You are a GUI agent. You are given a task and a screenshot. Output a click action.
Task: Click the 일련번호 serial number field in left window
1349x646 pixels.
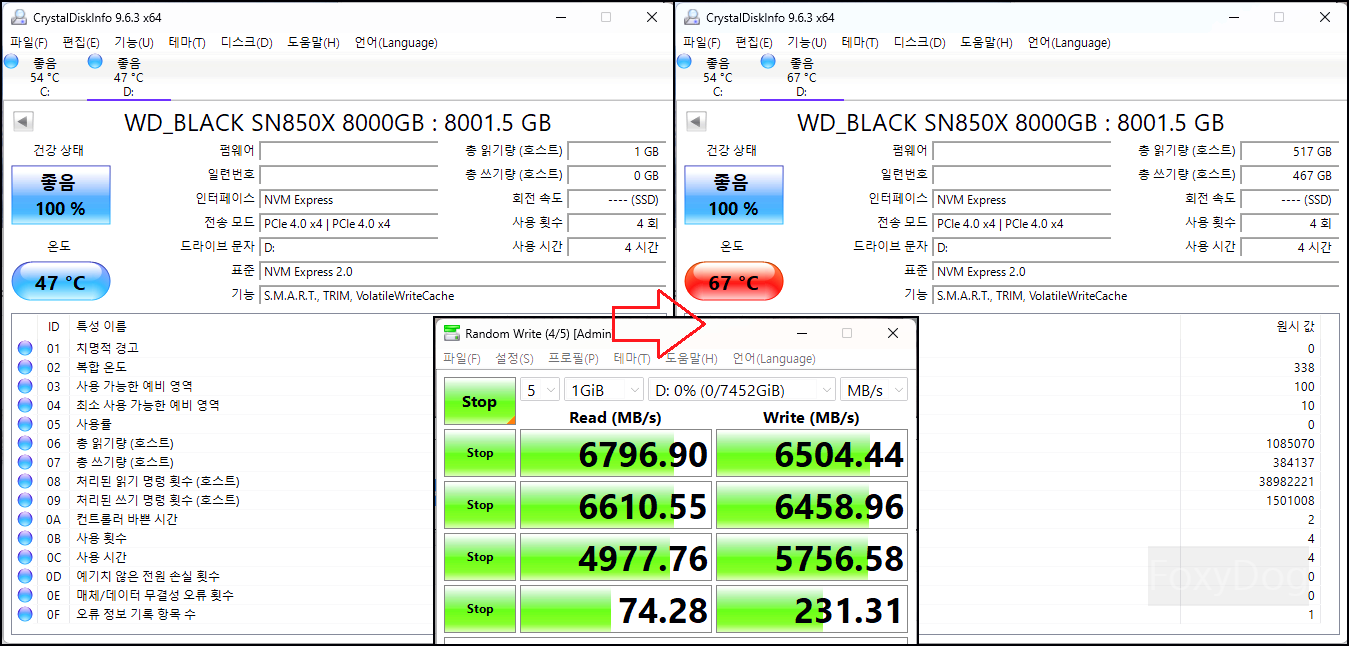click(x=348, y=175)
